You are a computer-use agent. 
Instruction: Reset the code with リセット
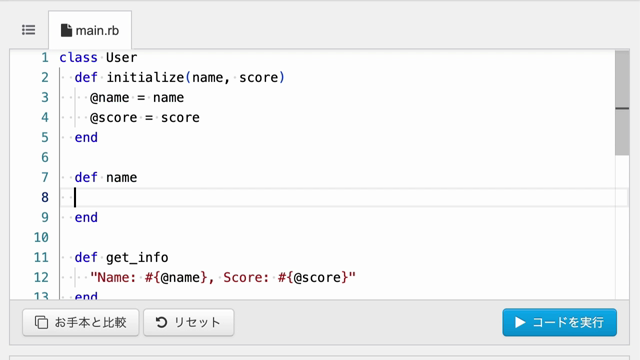tap(189, 322)
